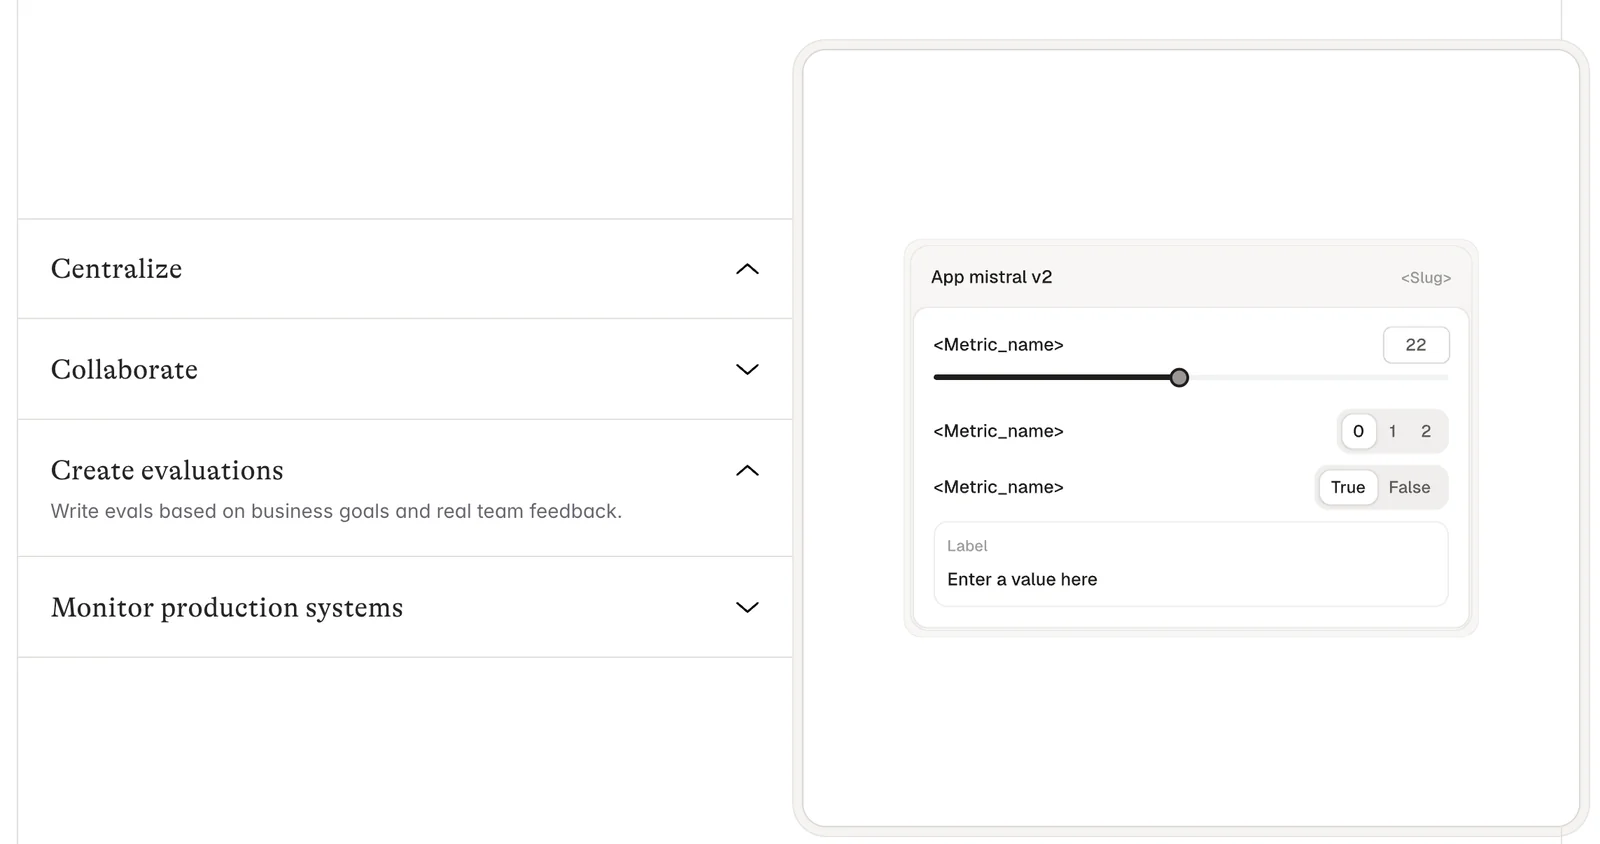Expand Monitor production systems chevron arrow
Image resolution: width=1600 pixels, height=844 pixels.
click(x=747, y=607)
